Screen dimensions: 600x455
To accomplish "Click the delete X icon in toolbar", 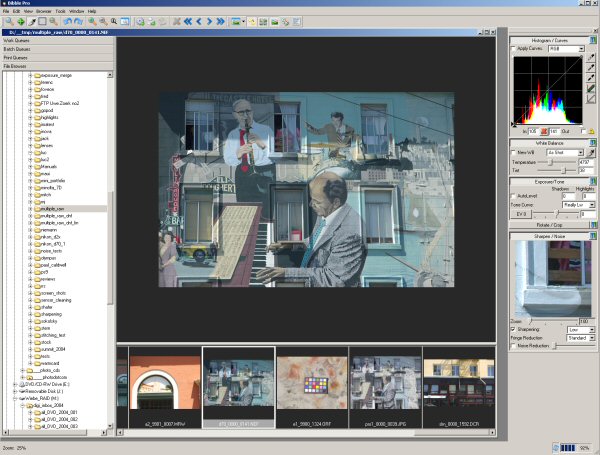I will coord(176,22).
